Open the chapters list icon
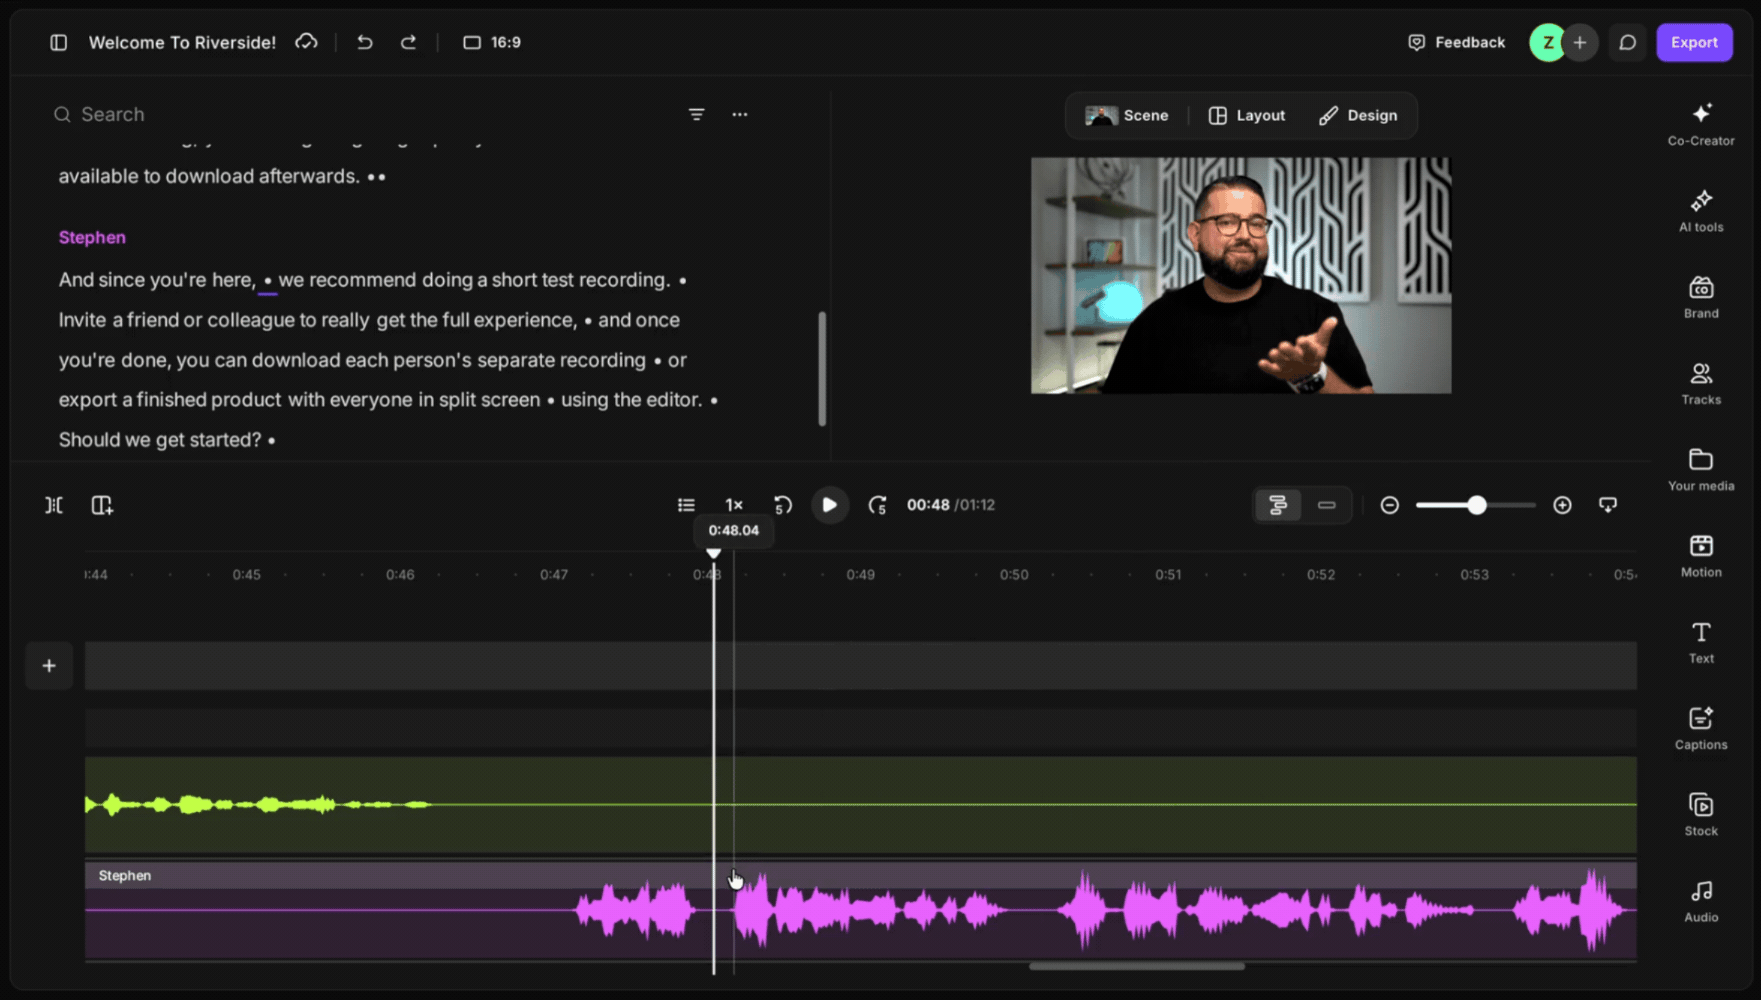 click(x=686, y=505)
